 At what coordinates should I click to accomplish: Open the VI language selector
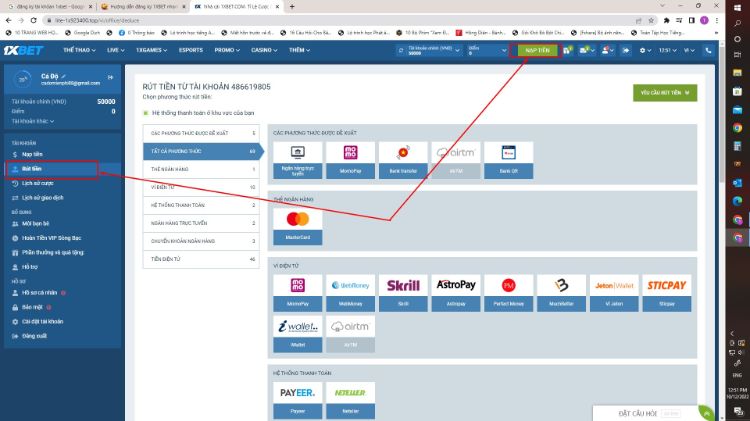point(689,50)
